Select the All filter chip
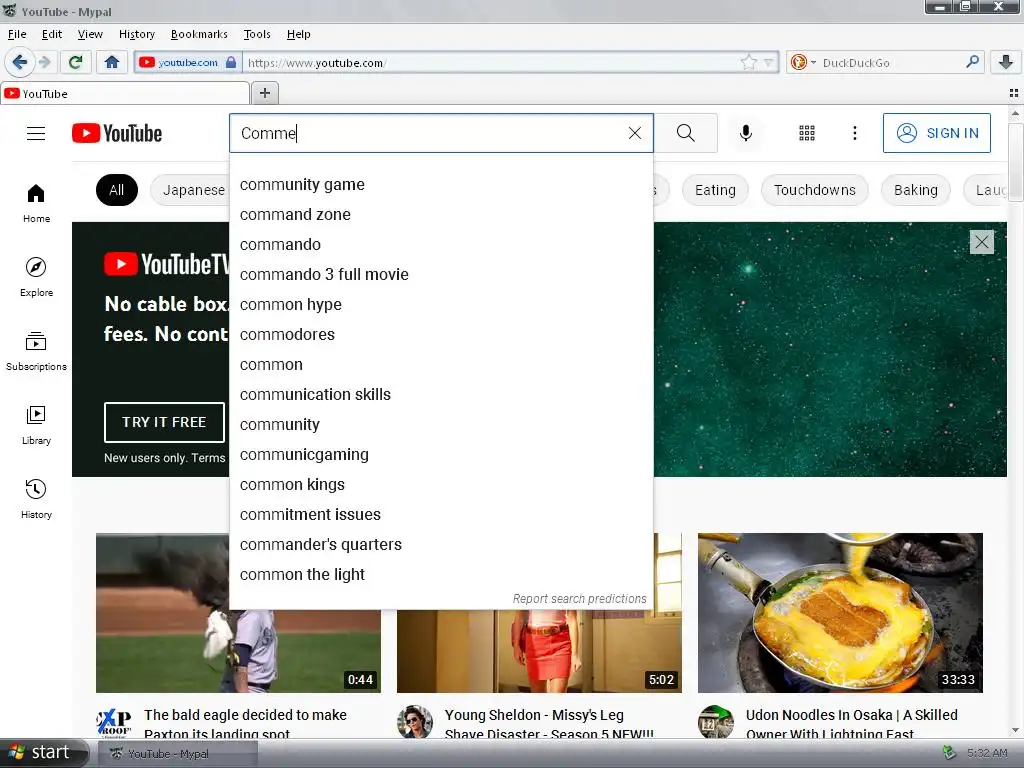This screenshot has height=768, width=1024. 117,190
